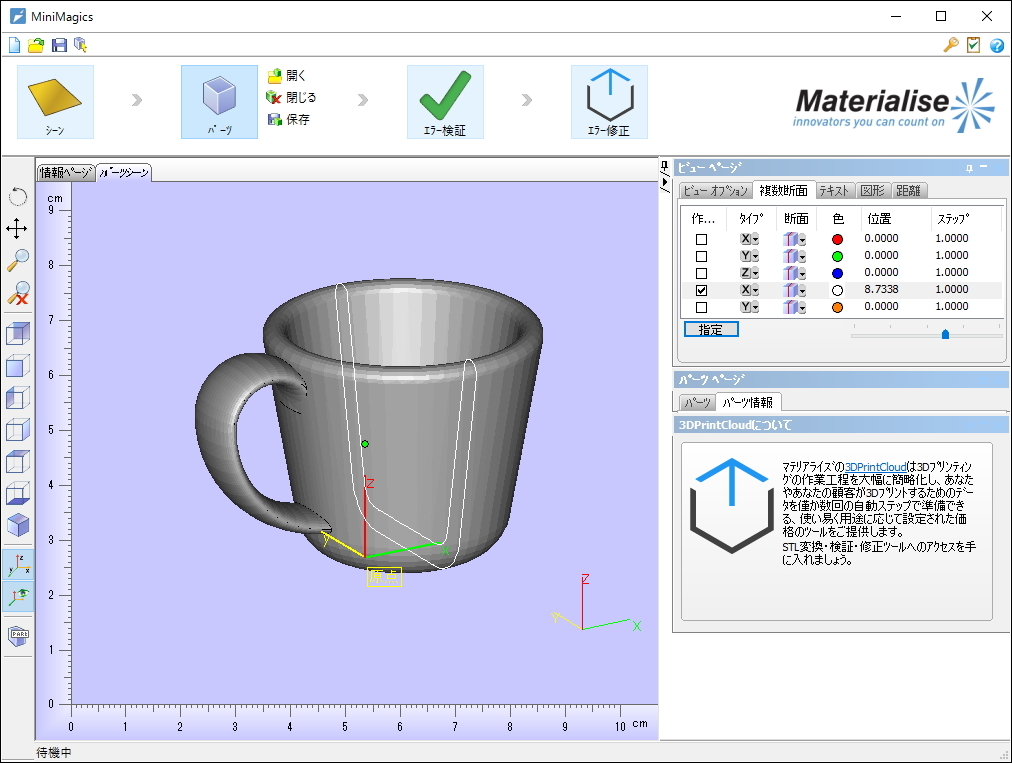Click the green center point on the cup
The width and height of the screenshot is (1012, 763).
coord(365,444)
